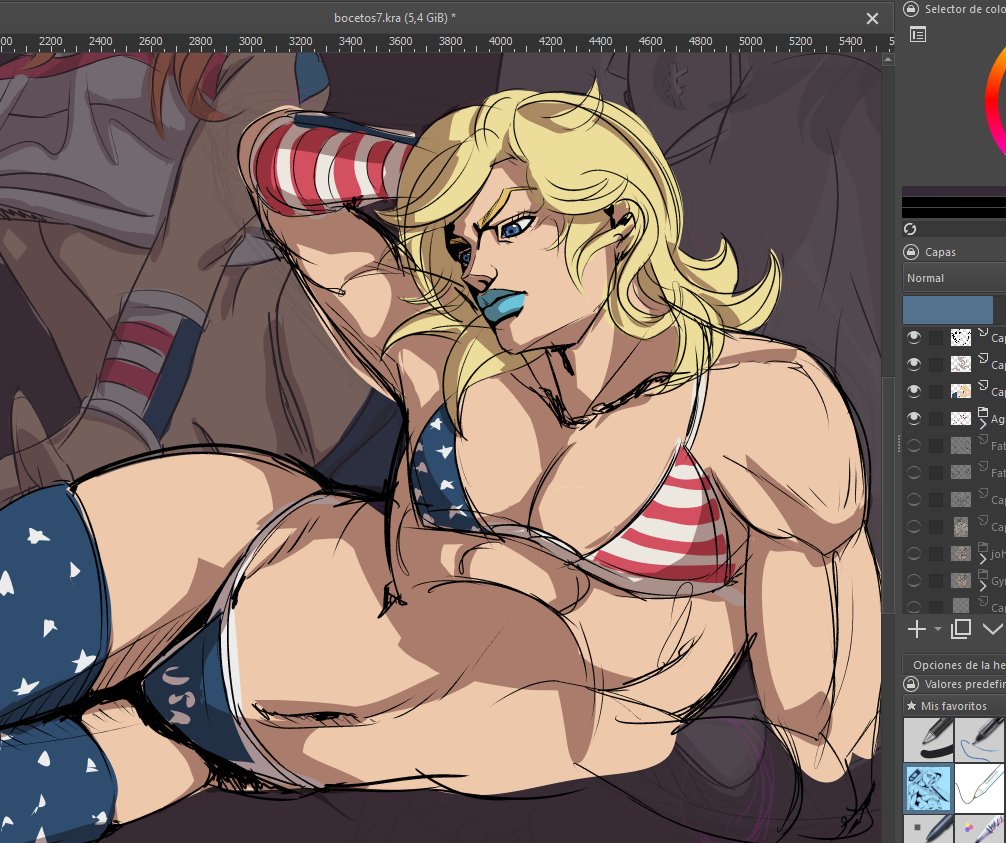This screenshot has height=843, width=1006.
Task: Toggle lock on the Capas docker
Action: pyautogui.click(x=910, y=252)
